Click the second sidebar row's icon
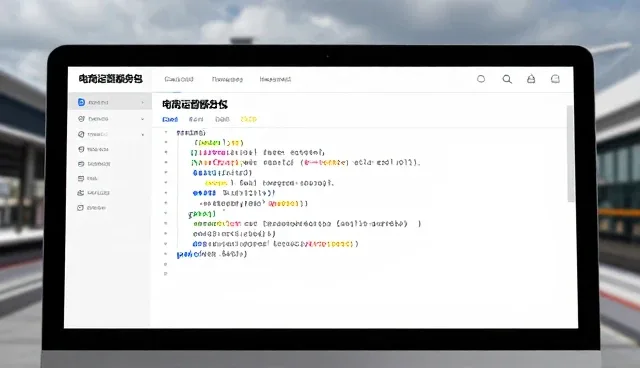The height and width of the screenshot is (368, 640). click(81, 119)
